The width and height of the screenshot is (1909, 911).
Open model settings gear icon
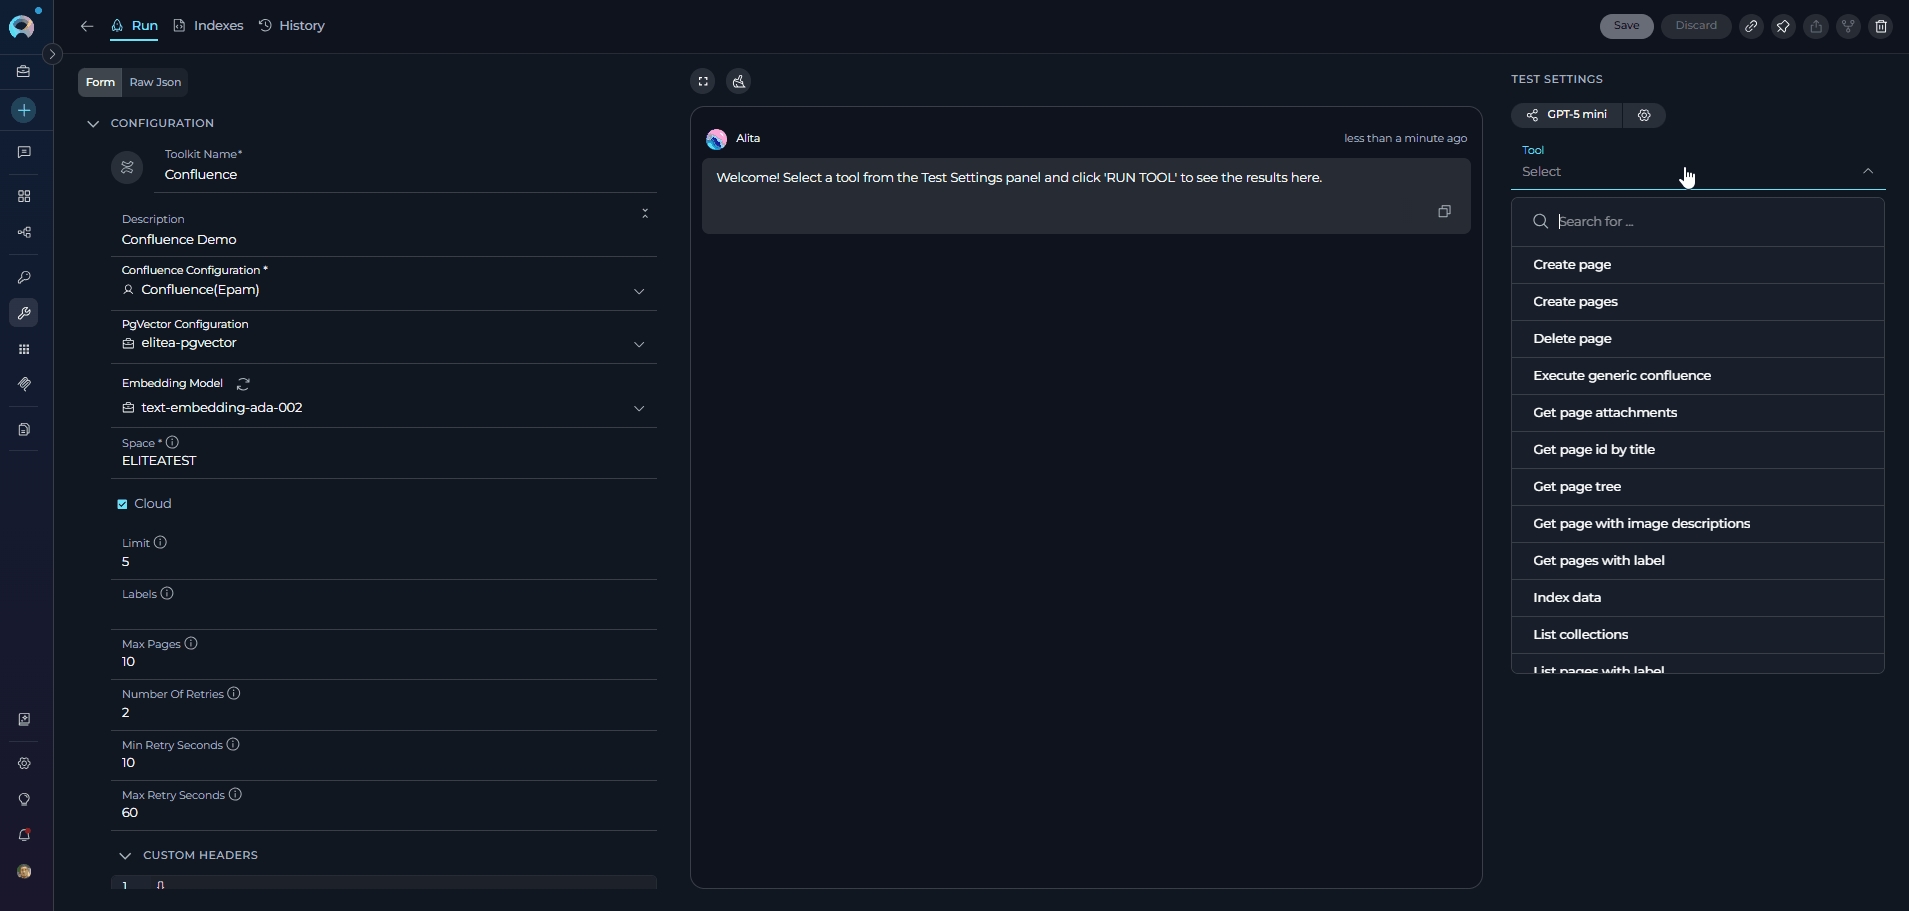click(x=1644, y=115)
